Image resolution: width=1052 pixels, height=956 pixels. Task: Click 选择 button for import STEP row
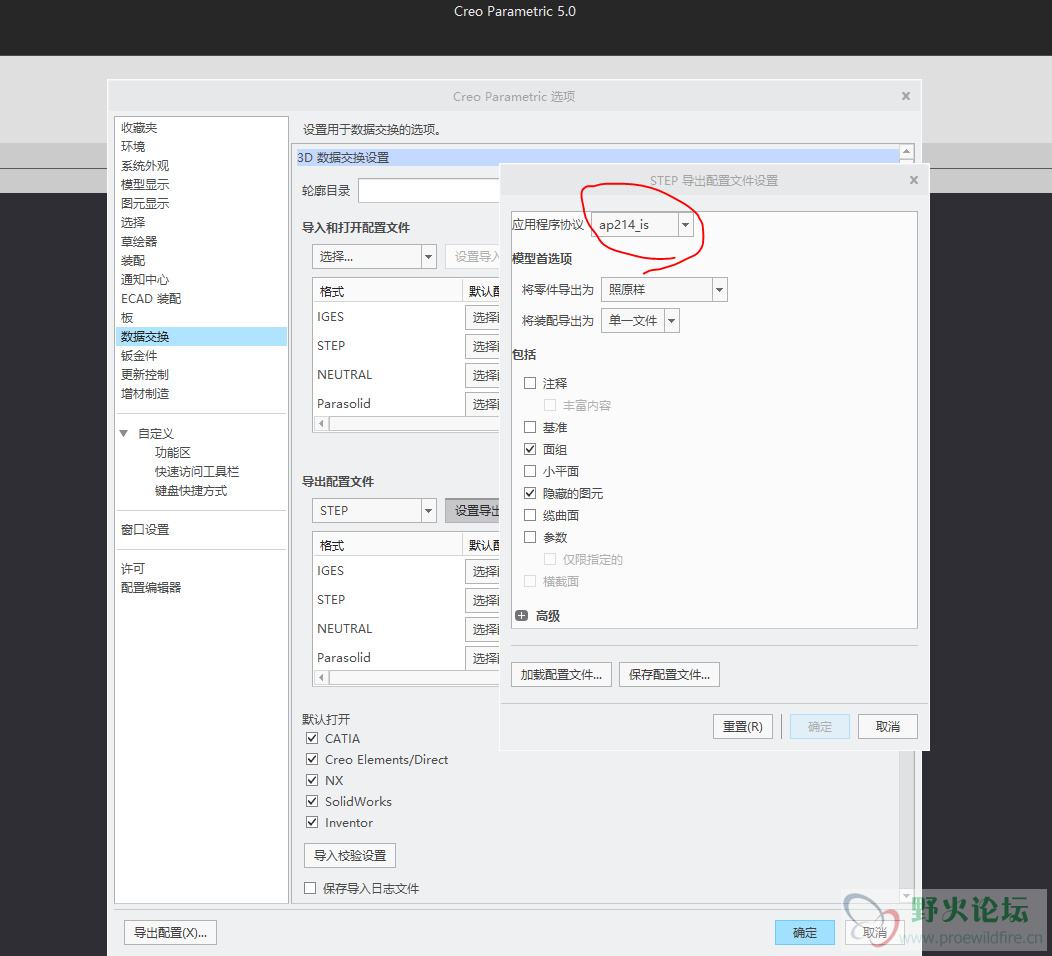[482, 346]
